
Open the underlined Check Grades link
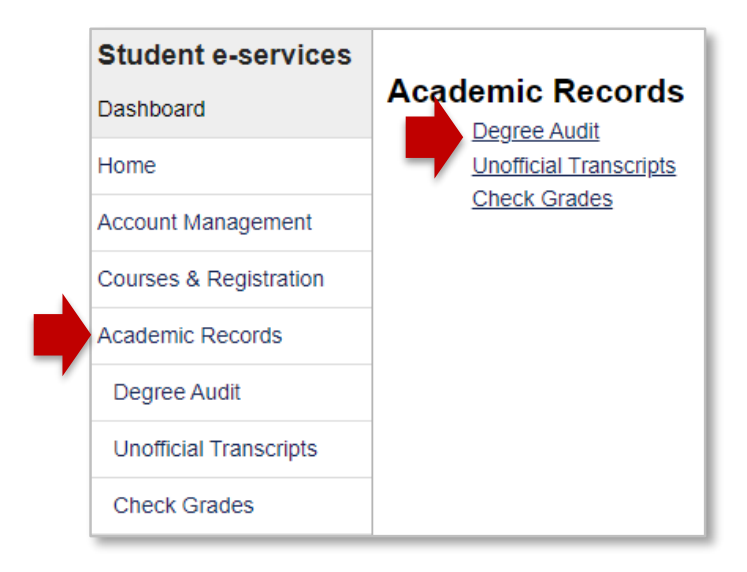click(542, 199)
